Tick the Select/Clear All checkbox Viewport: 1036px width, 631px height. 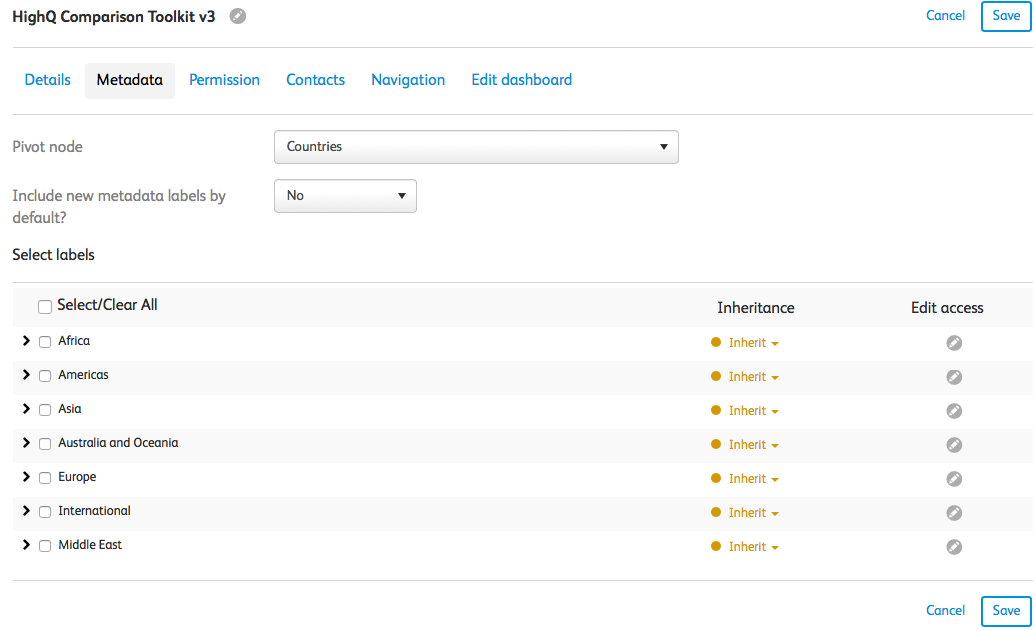pos(45,307)
